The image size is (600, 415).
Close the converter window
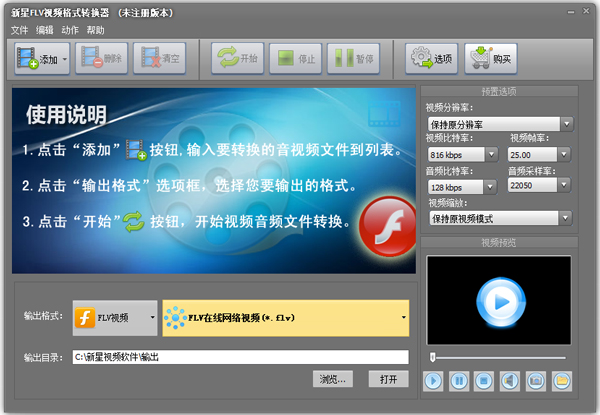(x=586, y=11)
